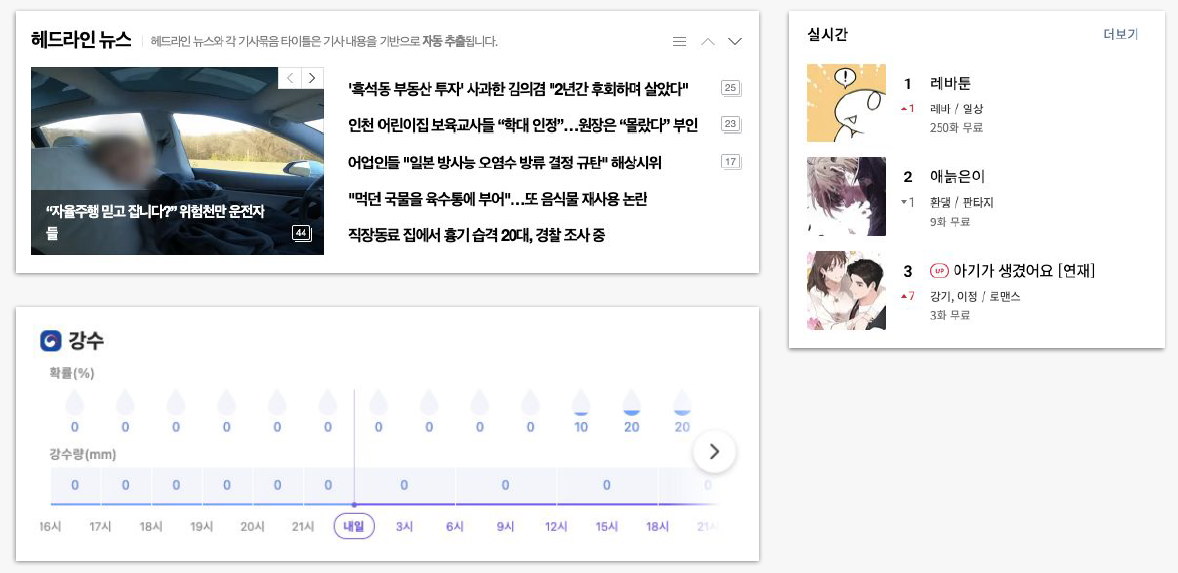The width and height of the screenshot is (1178, 573).
Task: Select the 내일 marker on timeline
Action: coord(354,526)
